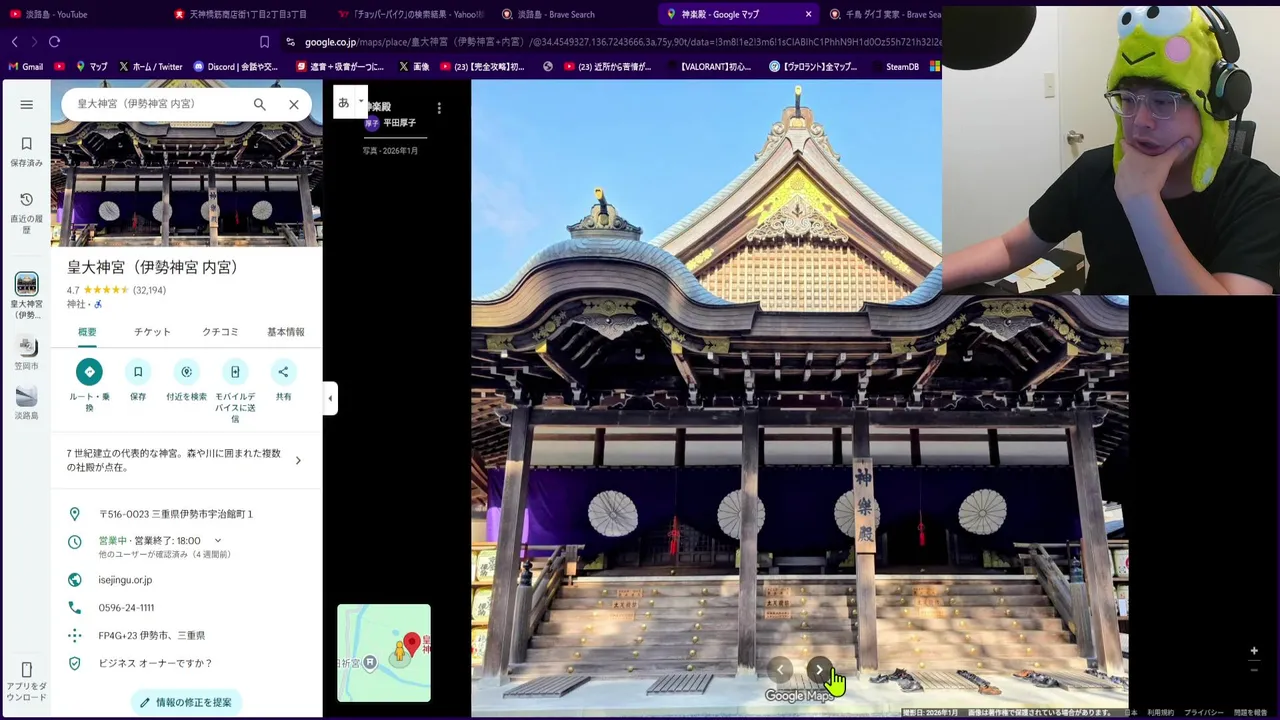
Task: Click the browser back button
Action: coord(14,42)
